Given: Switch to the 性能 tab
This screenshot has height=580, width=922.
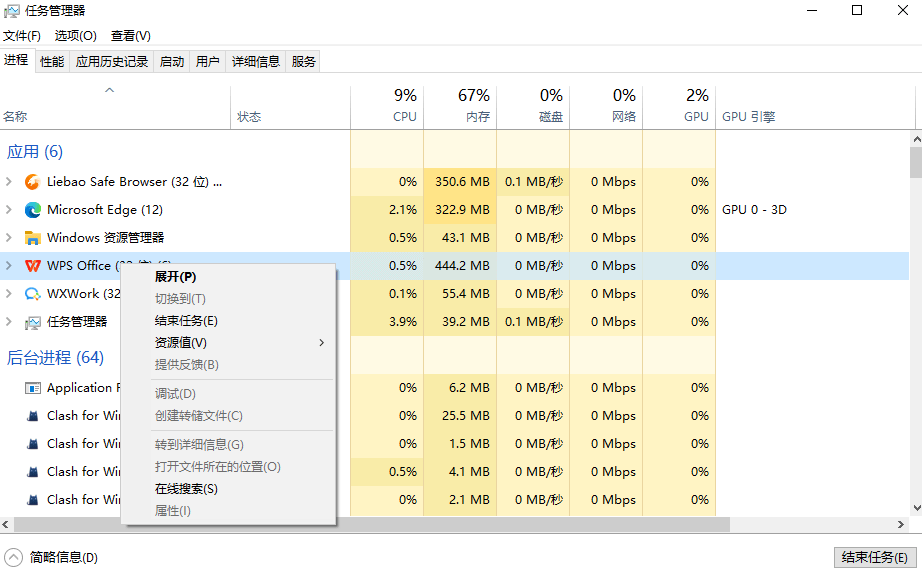Looking at the screenshot, I should pyautogui.click(x=52, y=62).
